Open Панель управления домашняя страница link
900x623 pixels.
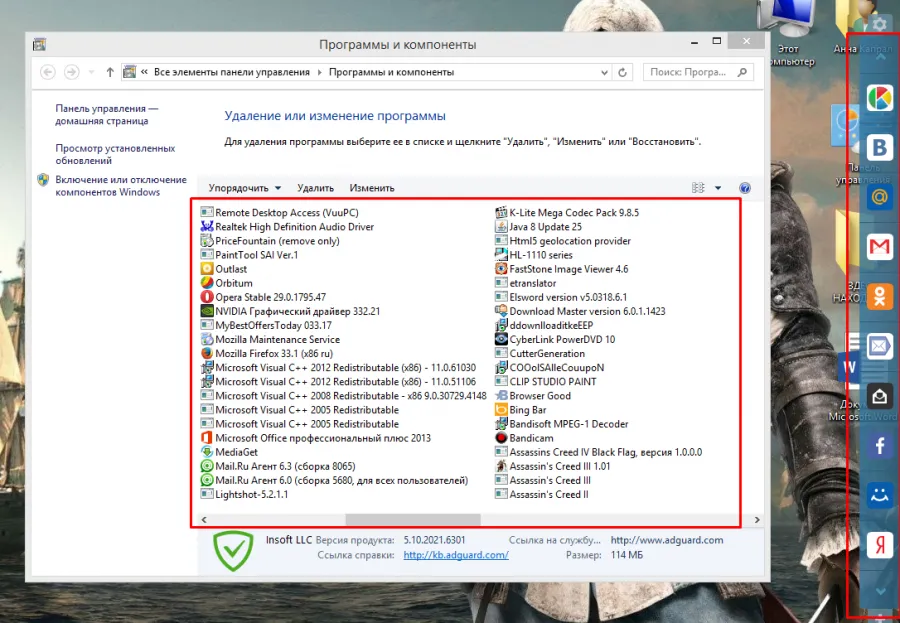tap(107, 114)
